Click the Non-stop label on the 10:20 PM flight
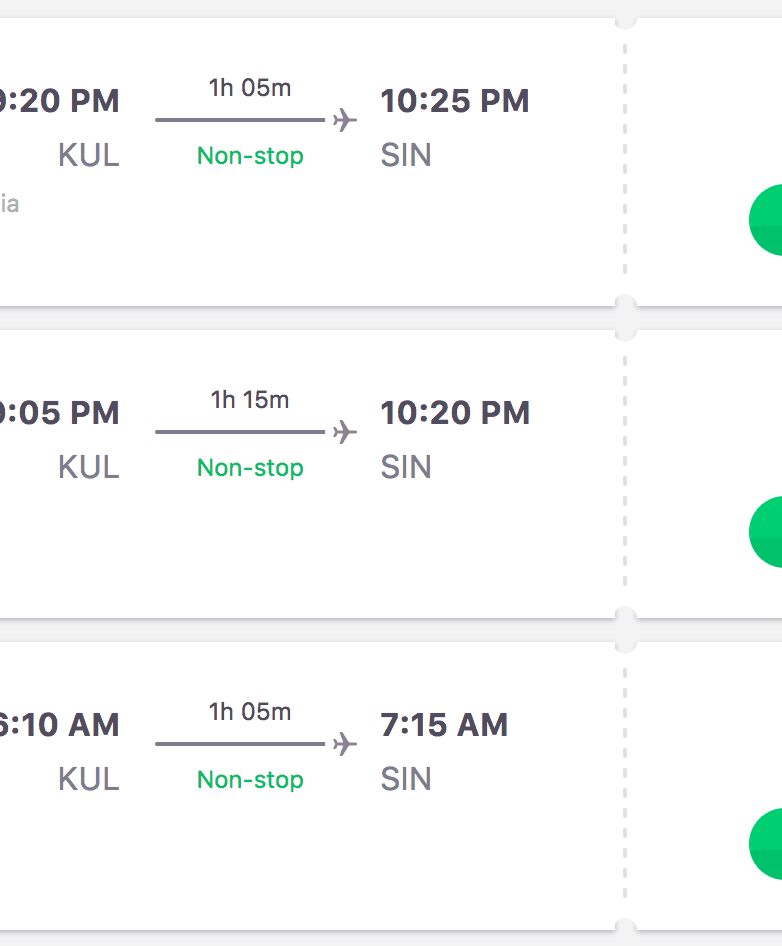Screen dimensions: 782x946 click(250, 468)
